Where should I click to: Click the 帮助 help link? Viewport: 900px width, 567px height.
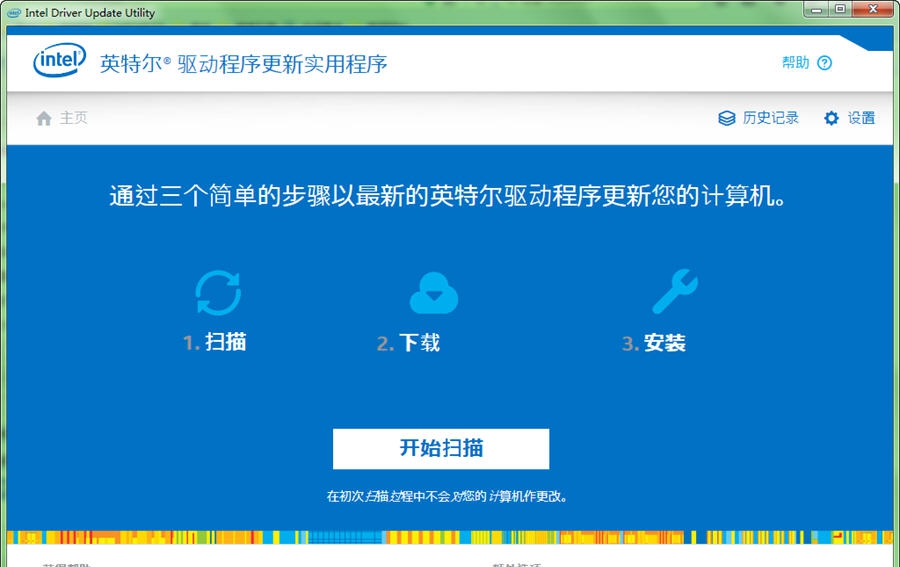(796, 63)
